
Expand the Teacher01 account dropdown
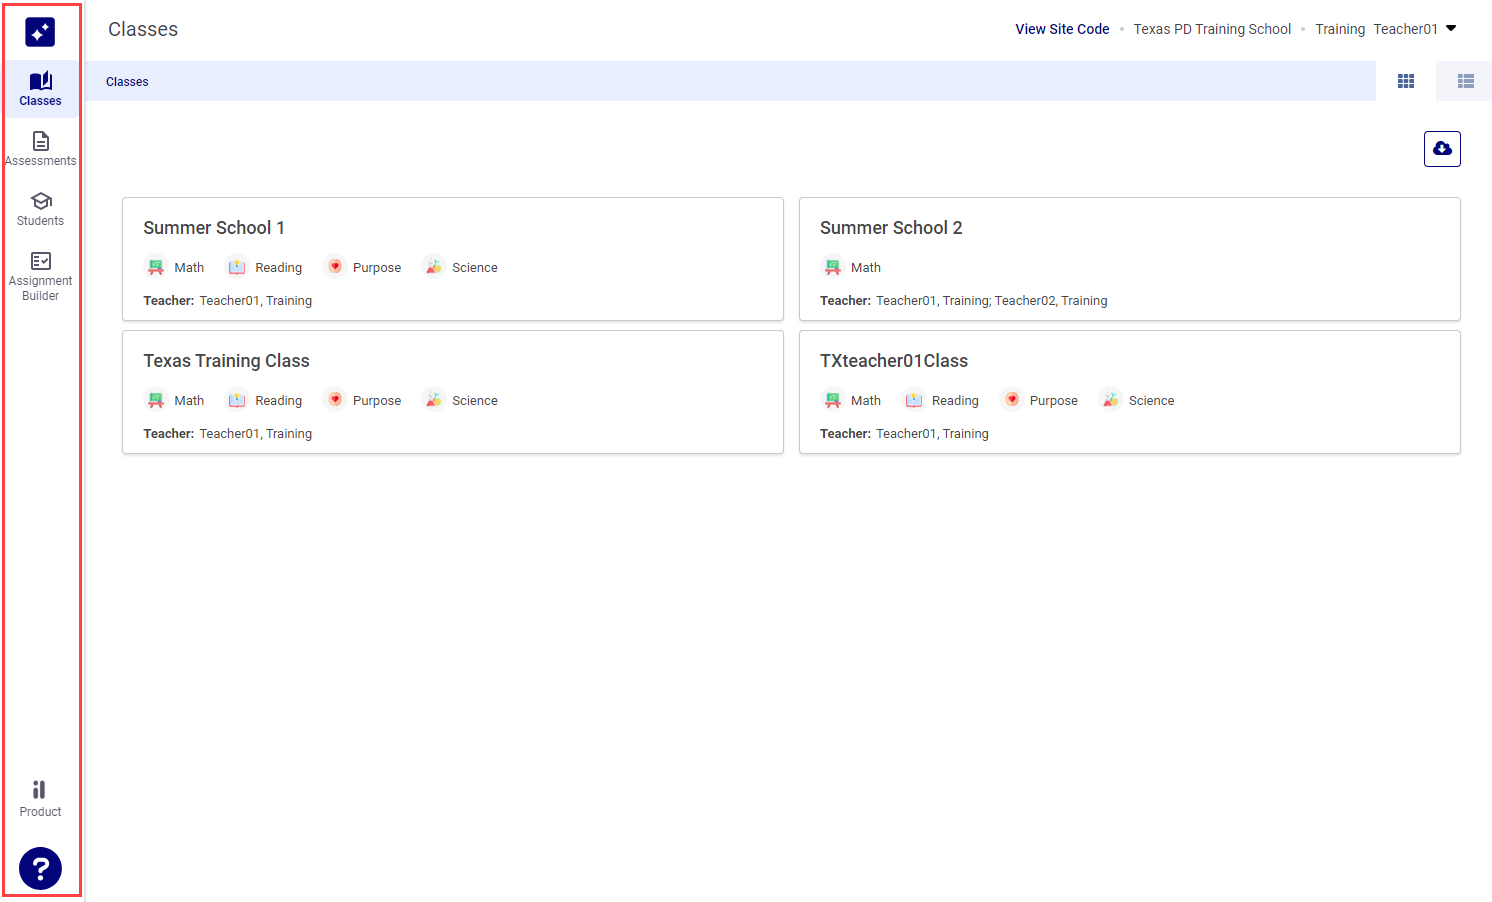click(x=1416, y=29)
